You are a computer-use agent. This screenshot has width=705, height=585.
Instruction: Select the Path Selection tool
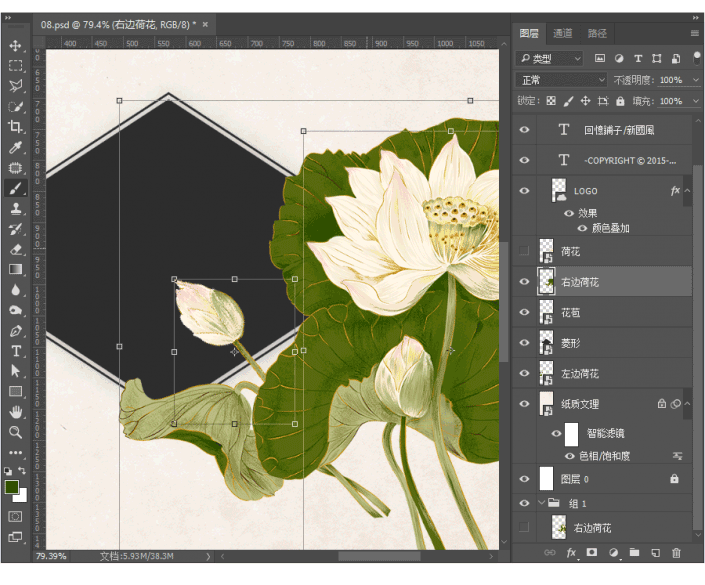(15, 371)
